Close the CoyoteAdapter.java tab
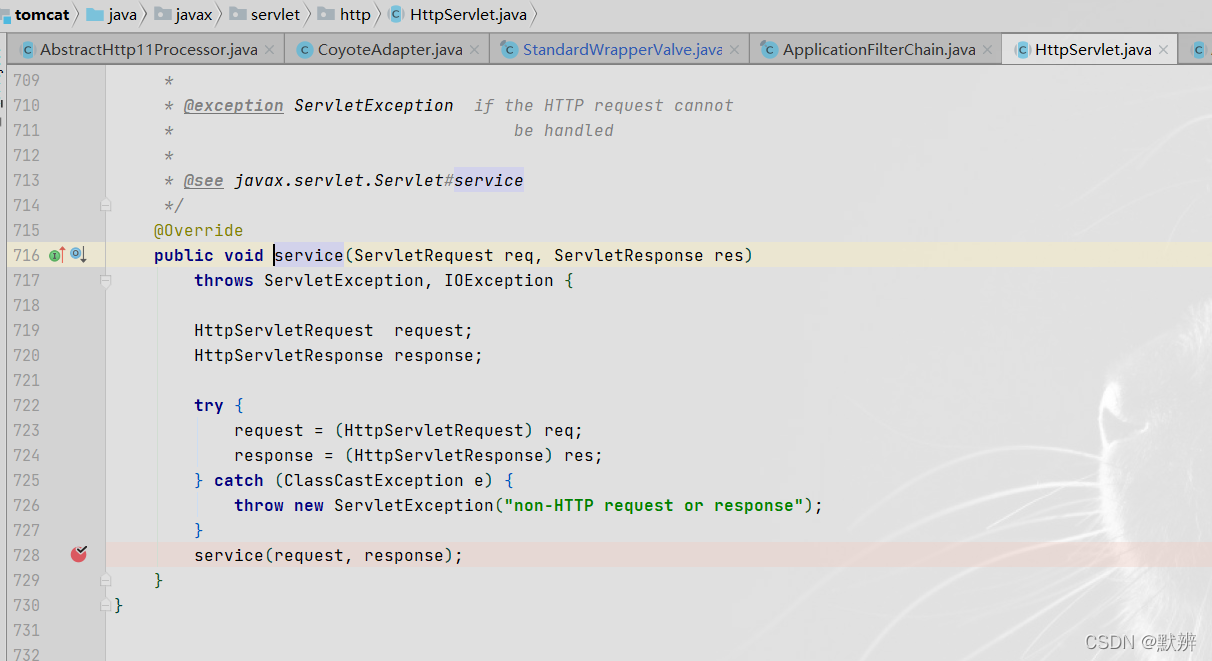The width and height of the screenshot is (1212, 661). [x=475, y=50]
